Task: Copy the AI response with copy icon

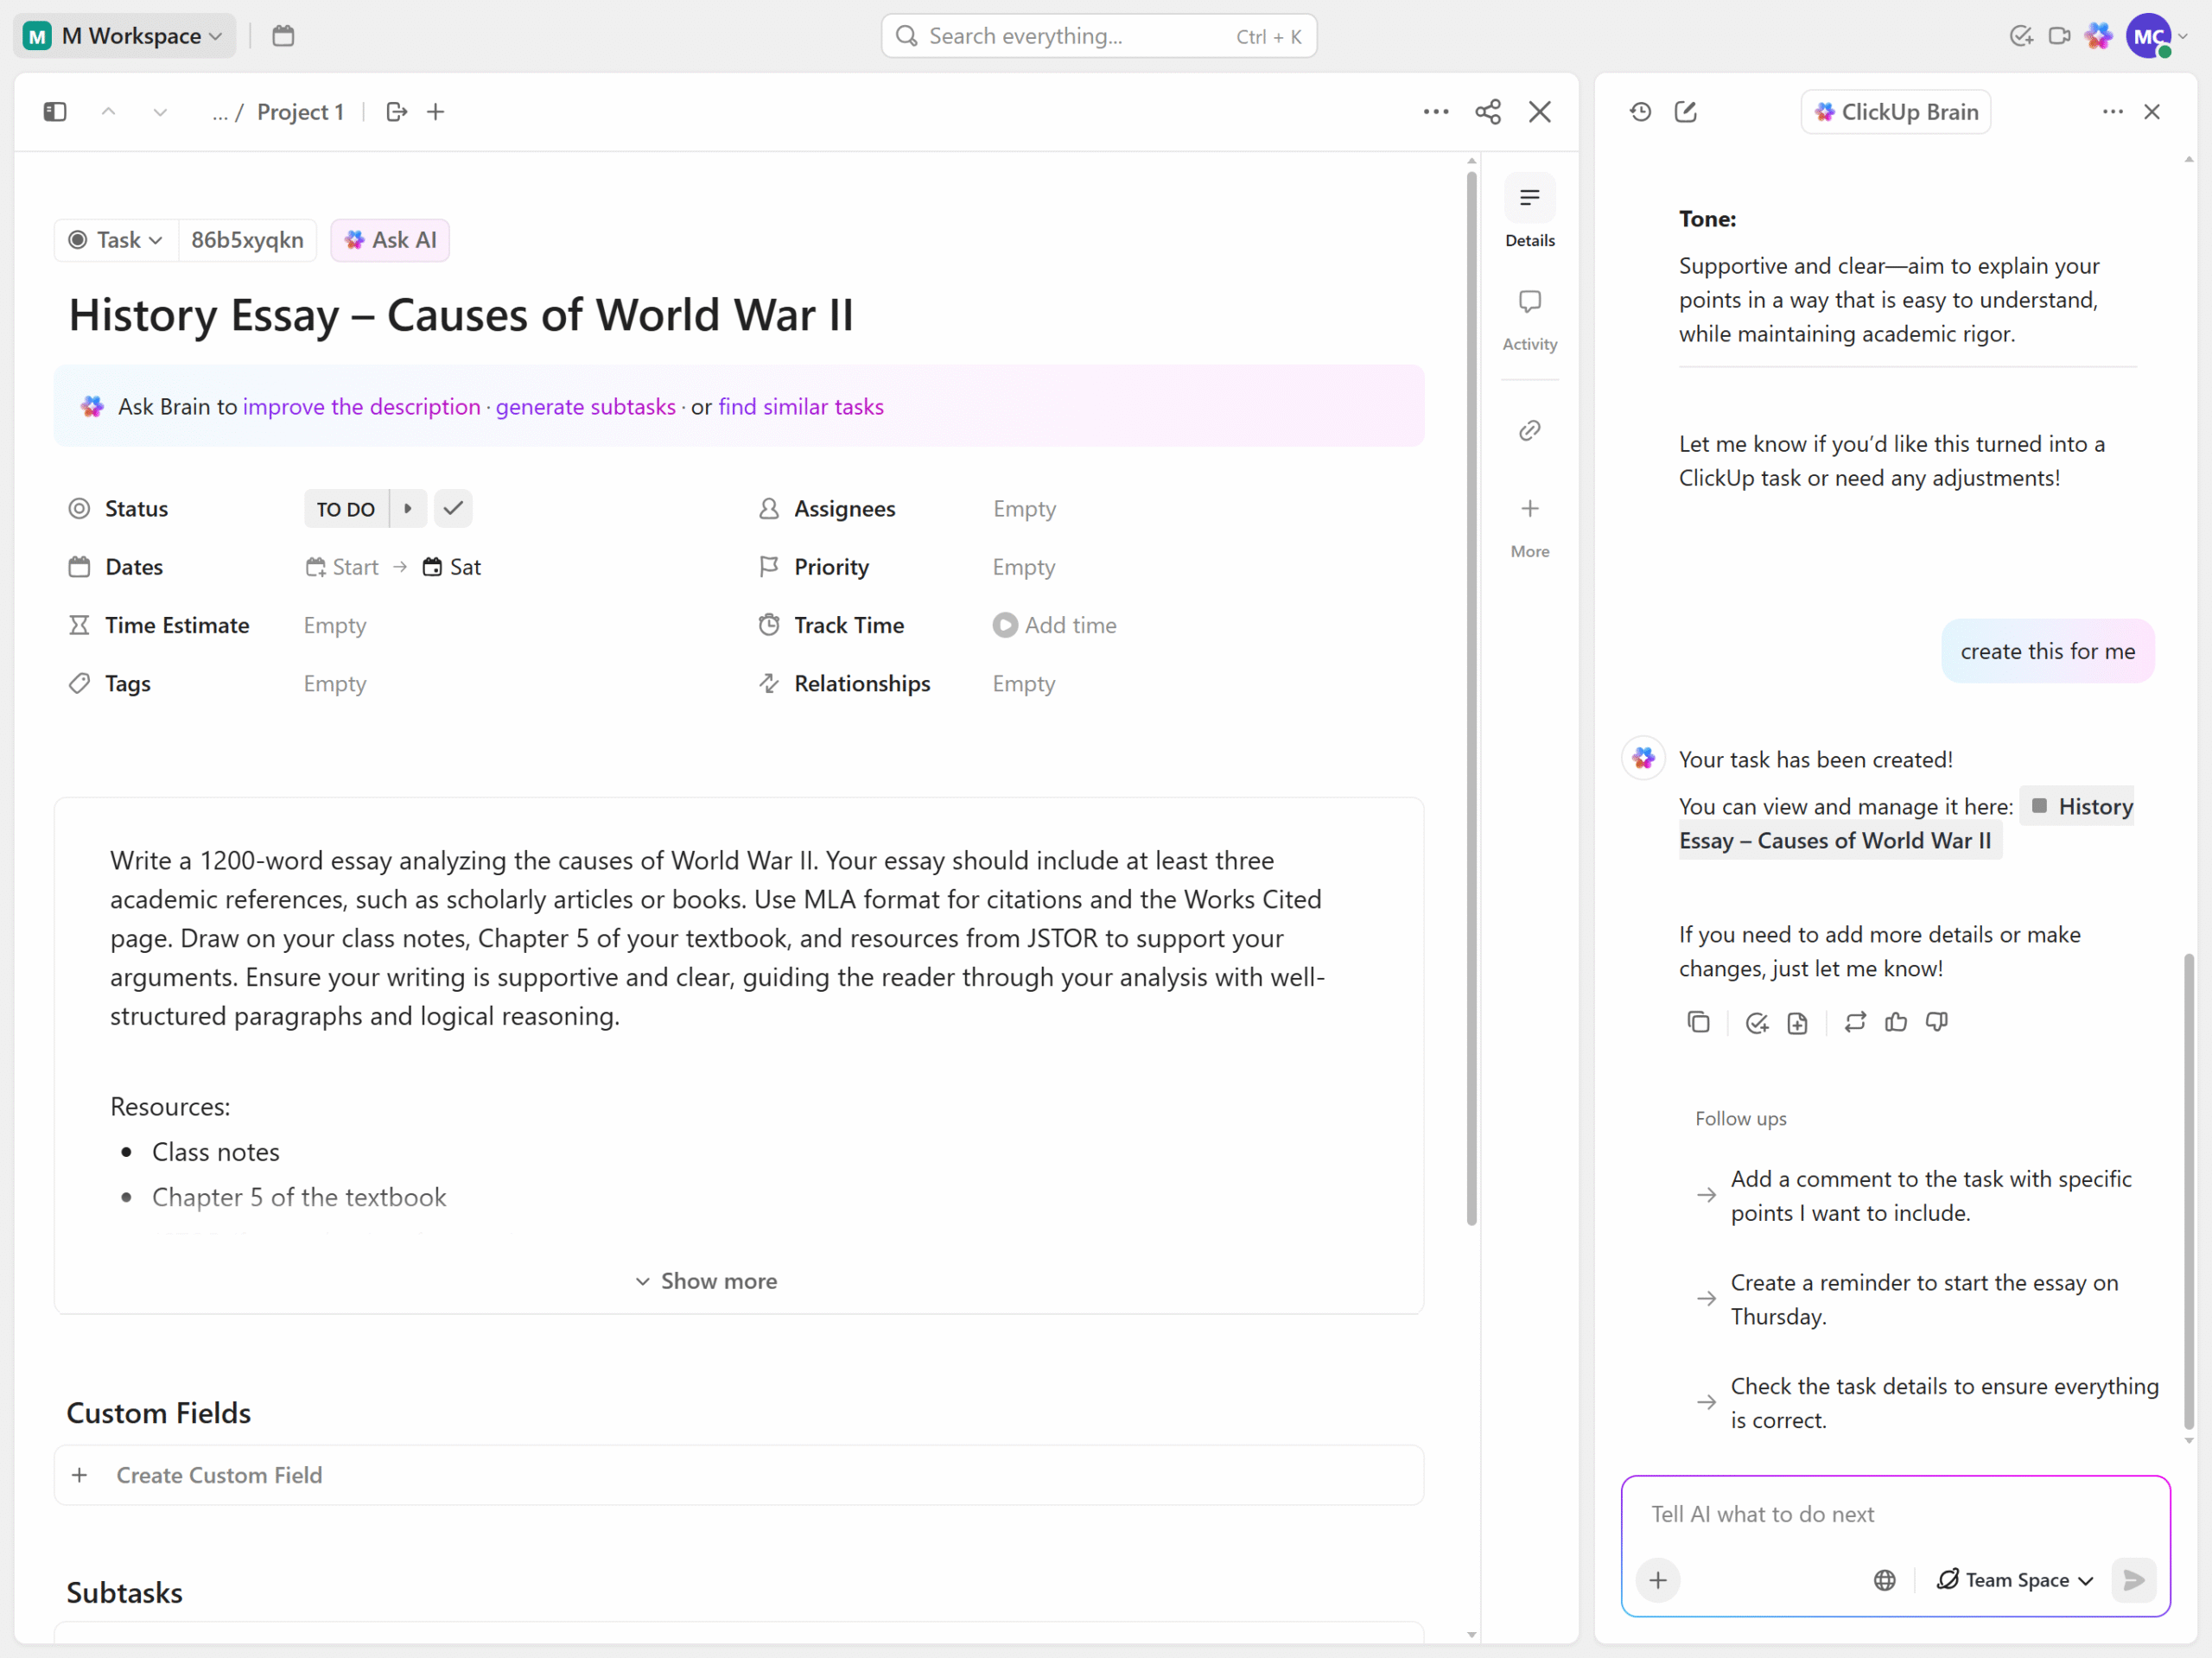Action: [x=1698, y=1022]
